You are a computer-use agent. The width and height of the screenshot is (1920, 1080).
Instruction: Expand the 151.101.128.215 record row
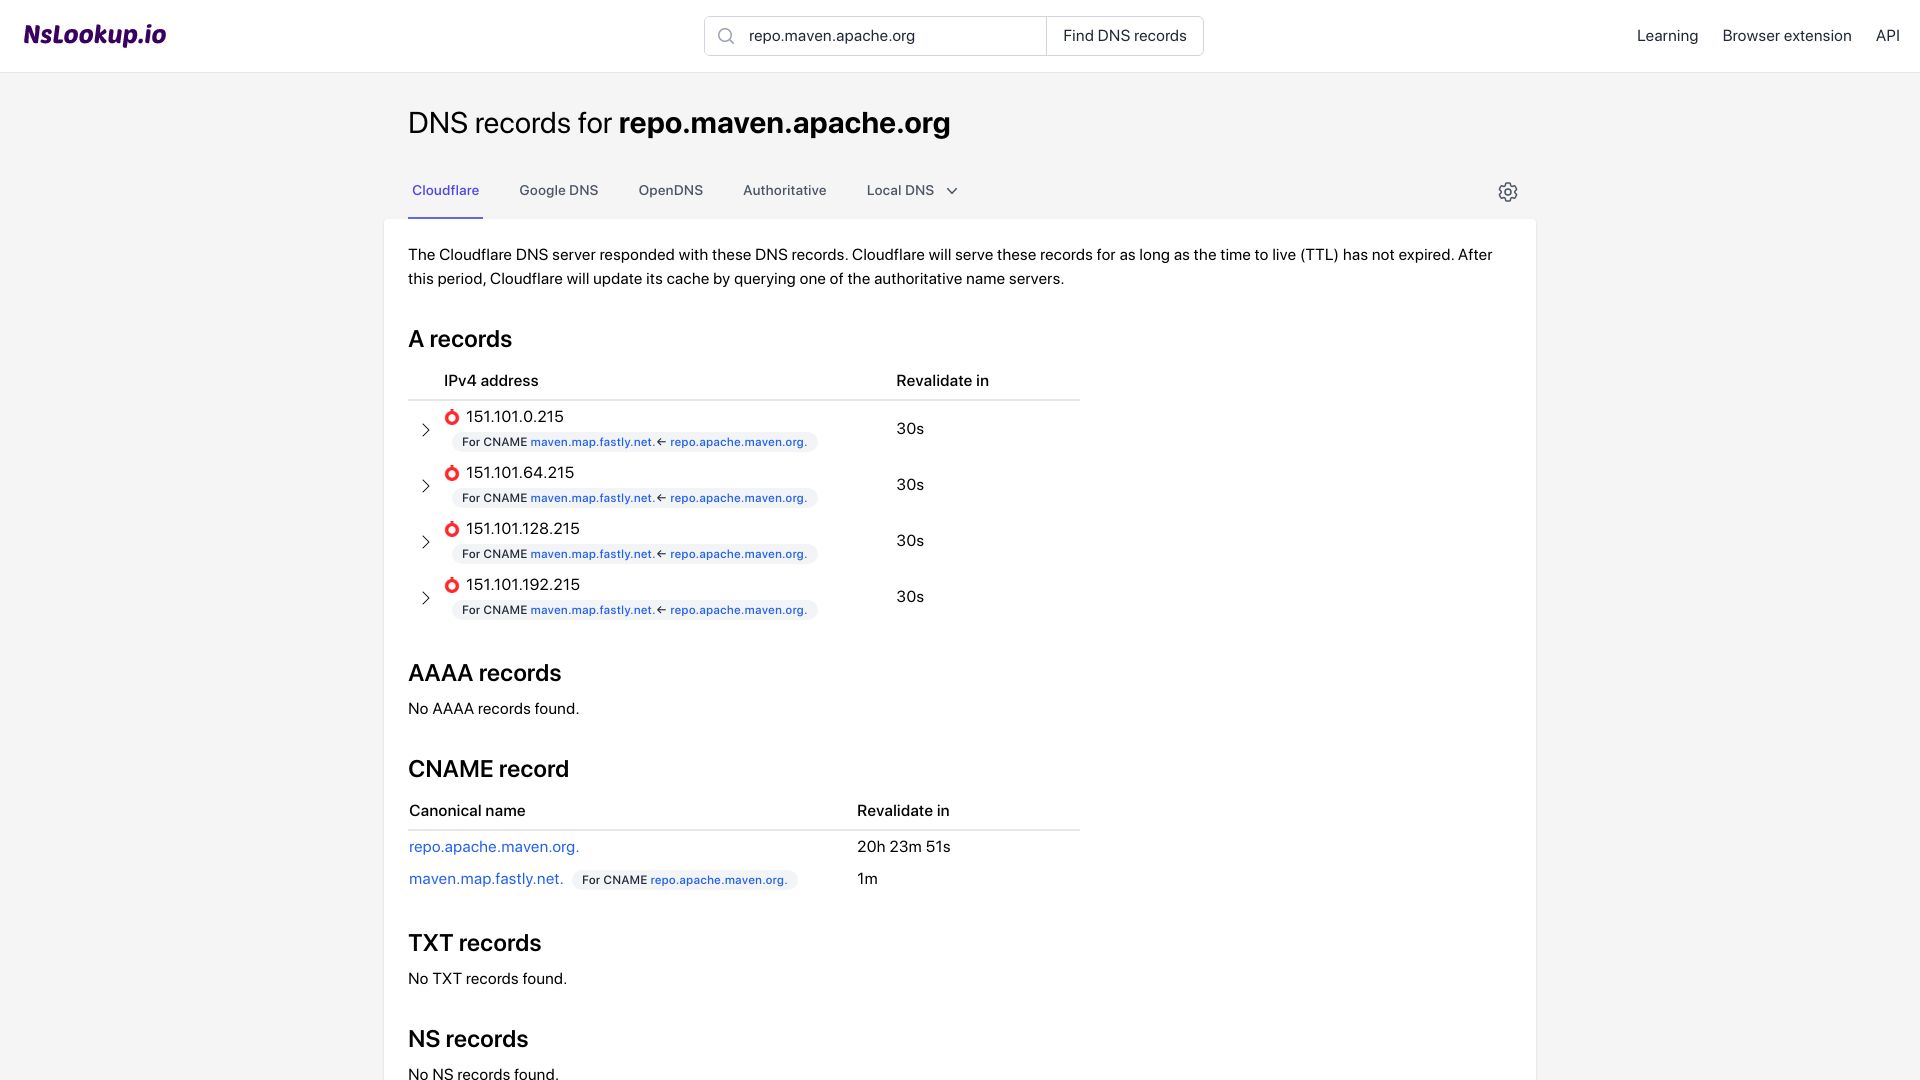coord(425,542)
